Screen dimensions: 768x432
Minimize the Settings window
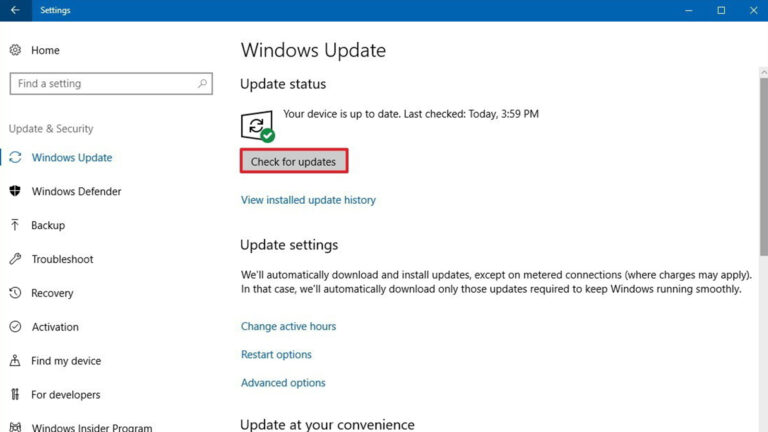[689, 10]
